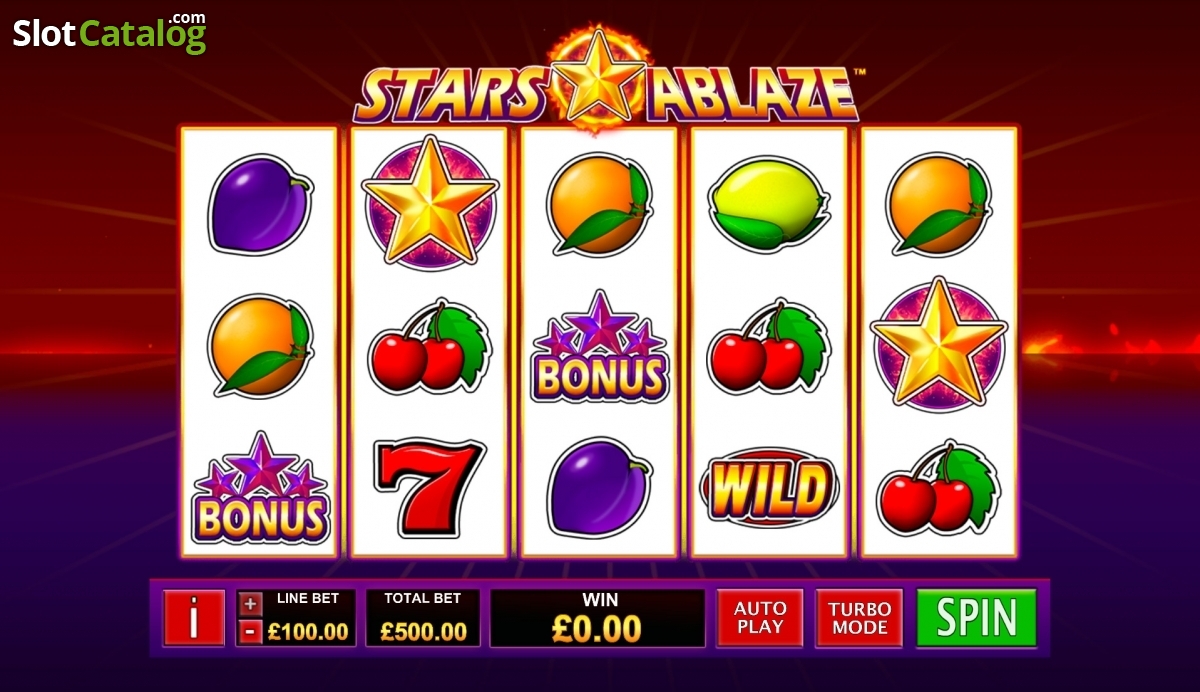This screenshot has width=1200, height=692.
Task: Select the BONUS symbol on middle reel
Action: [x=599, y=346]
